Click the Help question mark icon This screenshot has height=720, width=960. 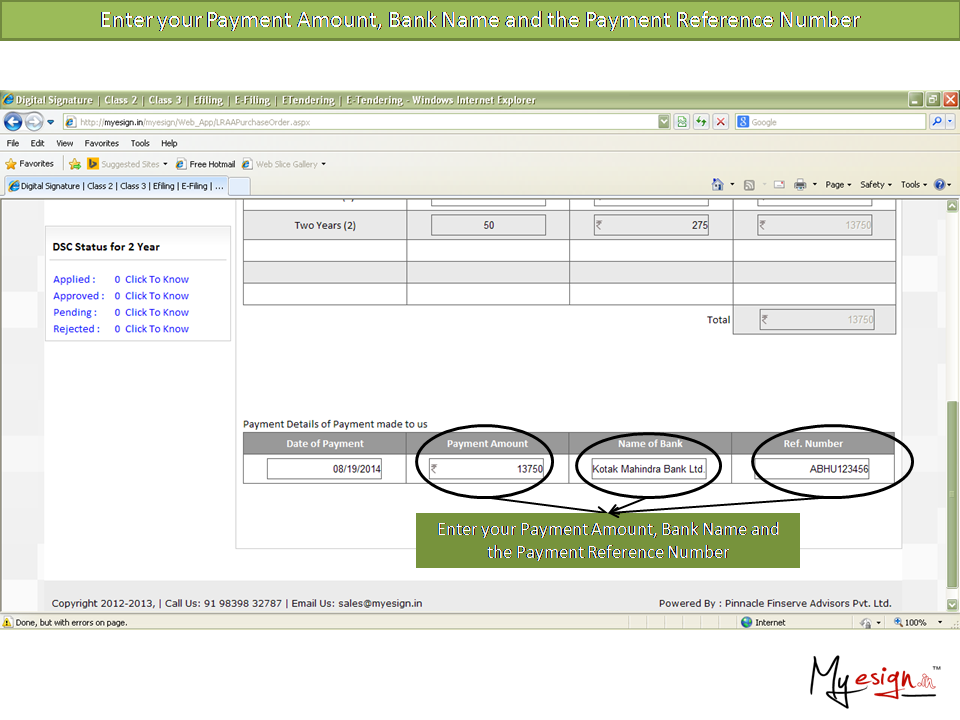939,185
